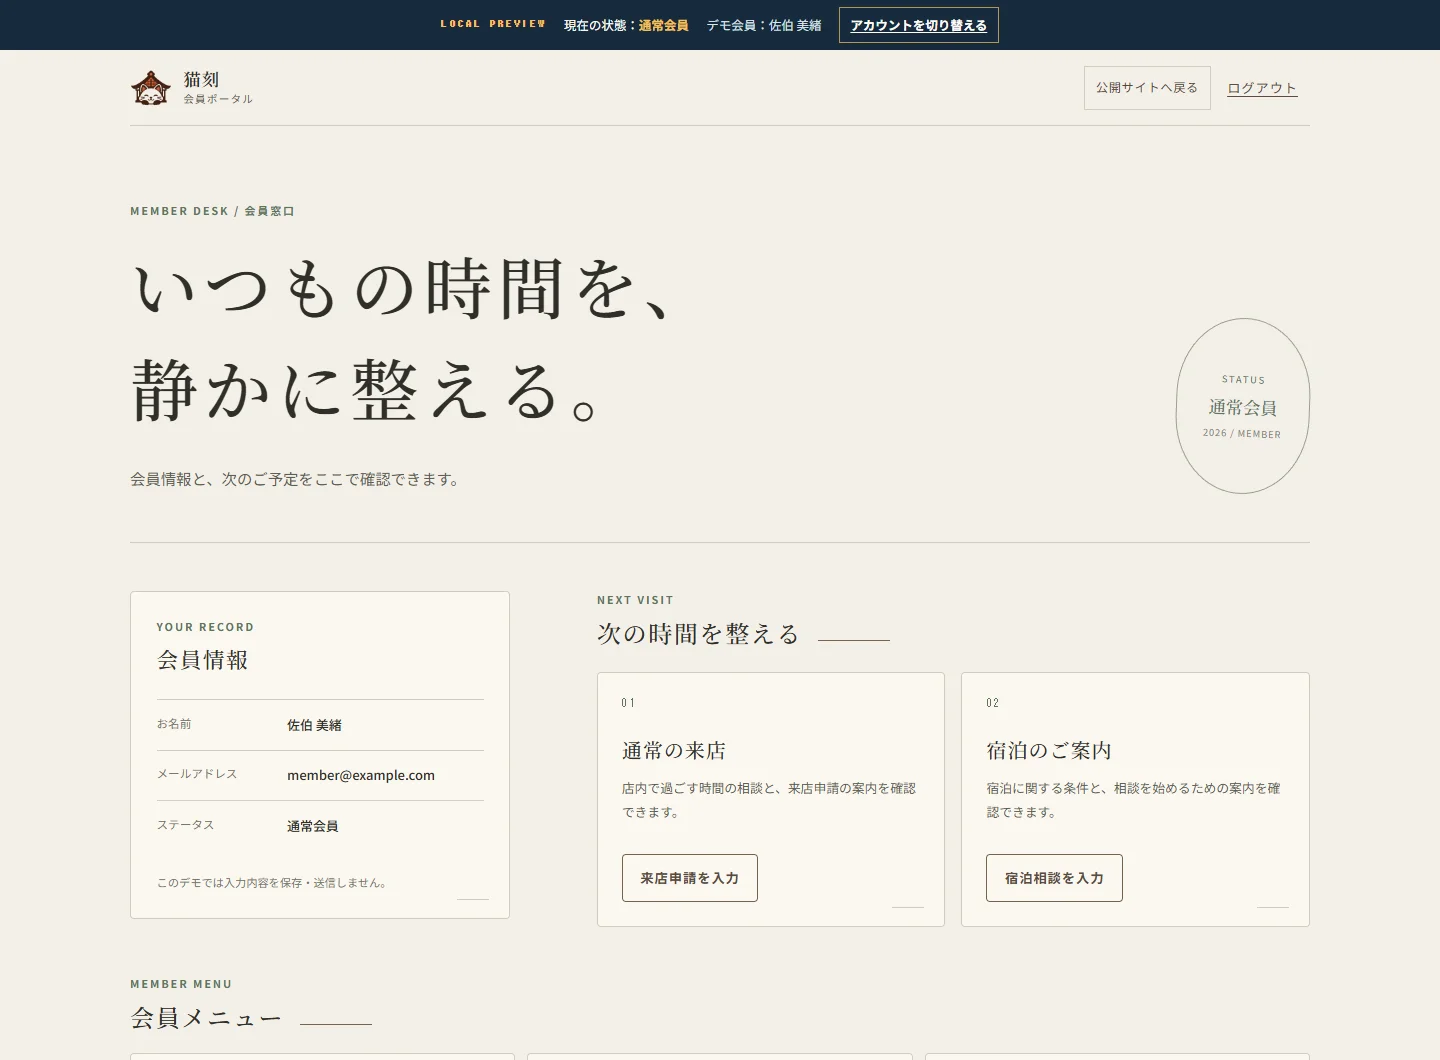Click the MEMBER DESK / 会員窓口 label
This screenshot has height=1060, width=1440.
(212, 211)
